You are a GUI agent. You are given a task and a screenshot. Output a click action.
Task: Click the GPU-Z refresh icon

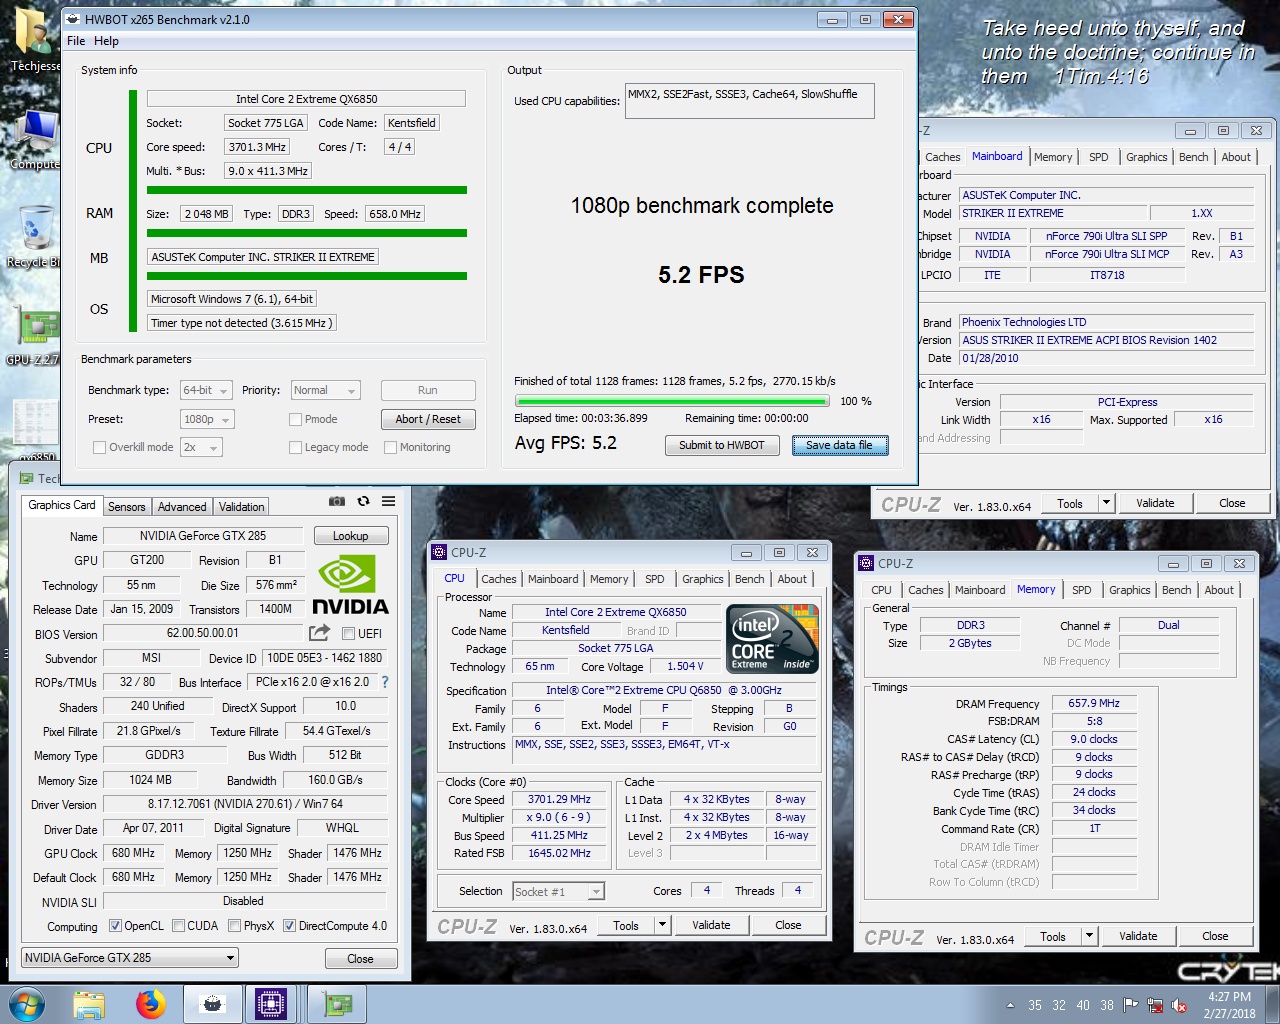(x=363, y=501)
